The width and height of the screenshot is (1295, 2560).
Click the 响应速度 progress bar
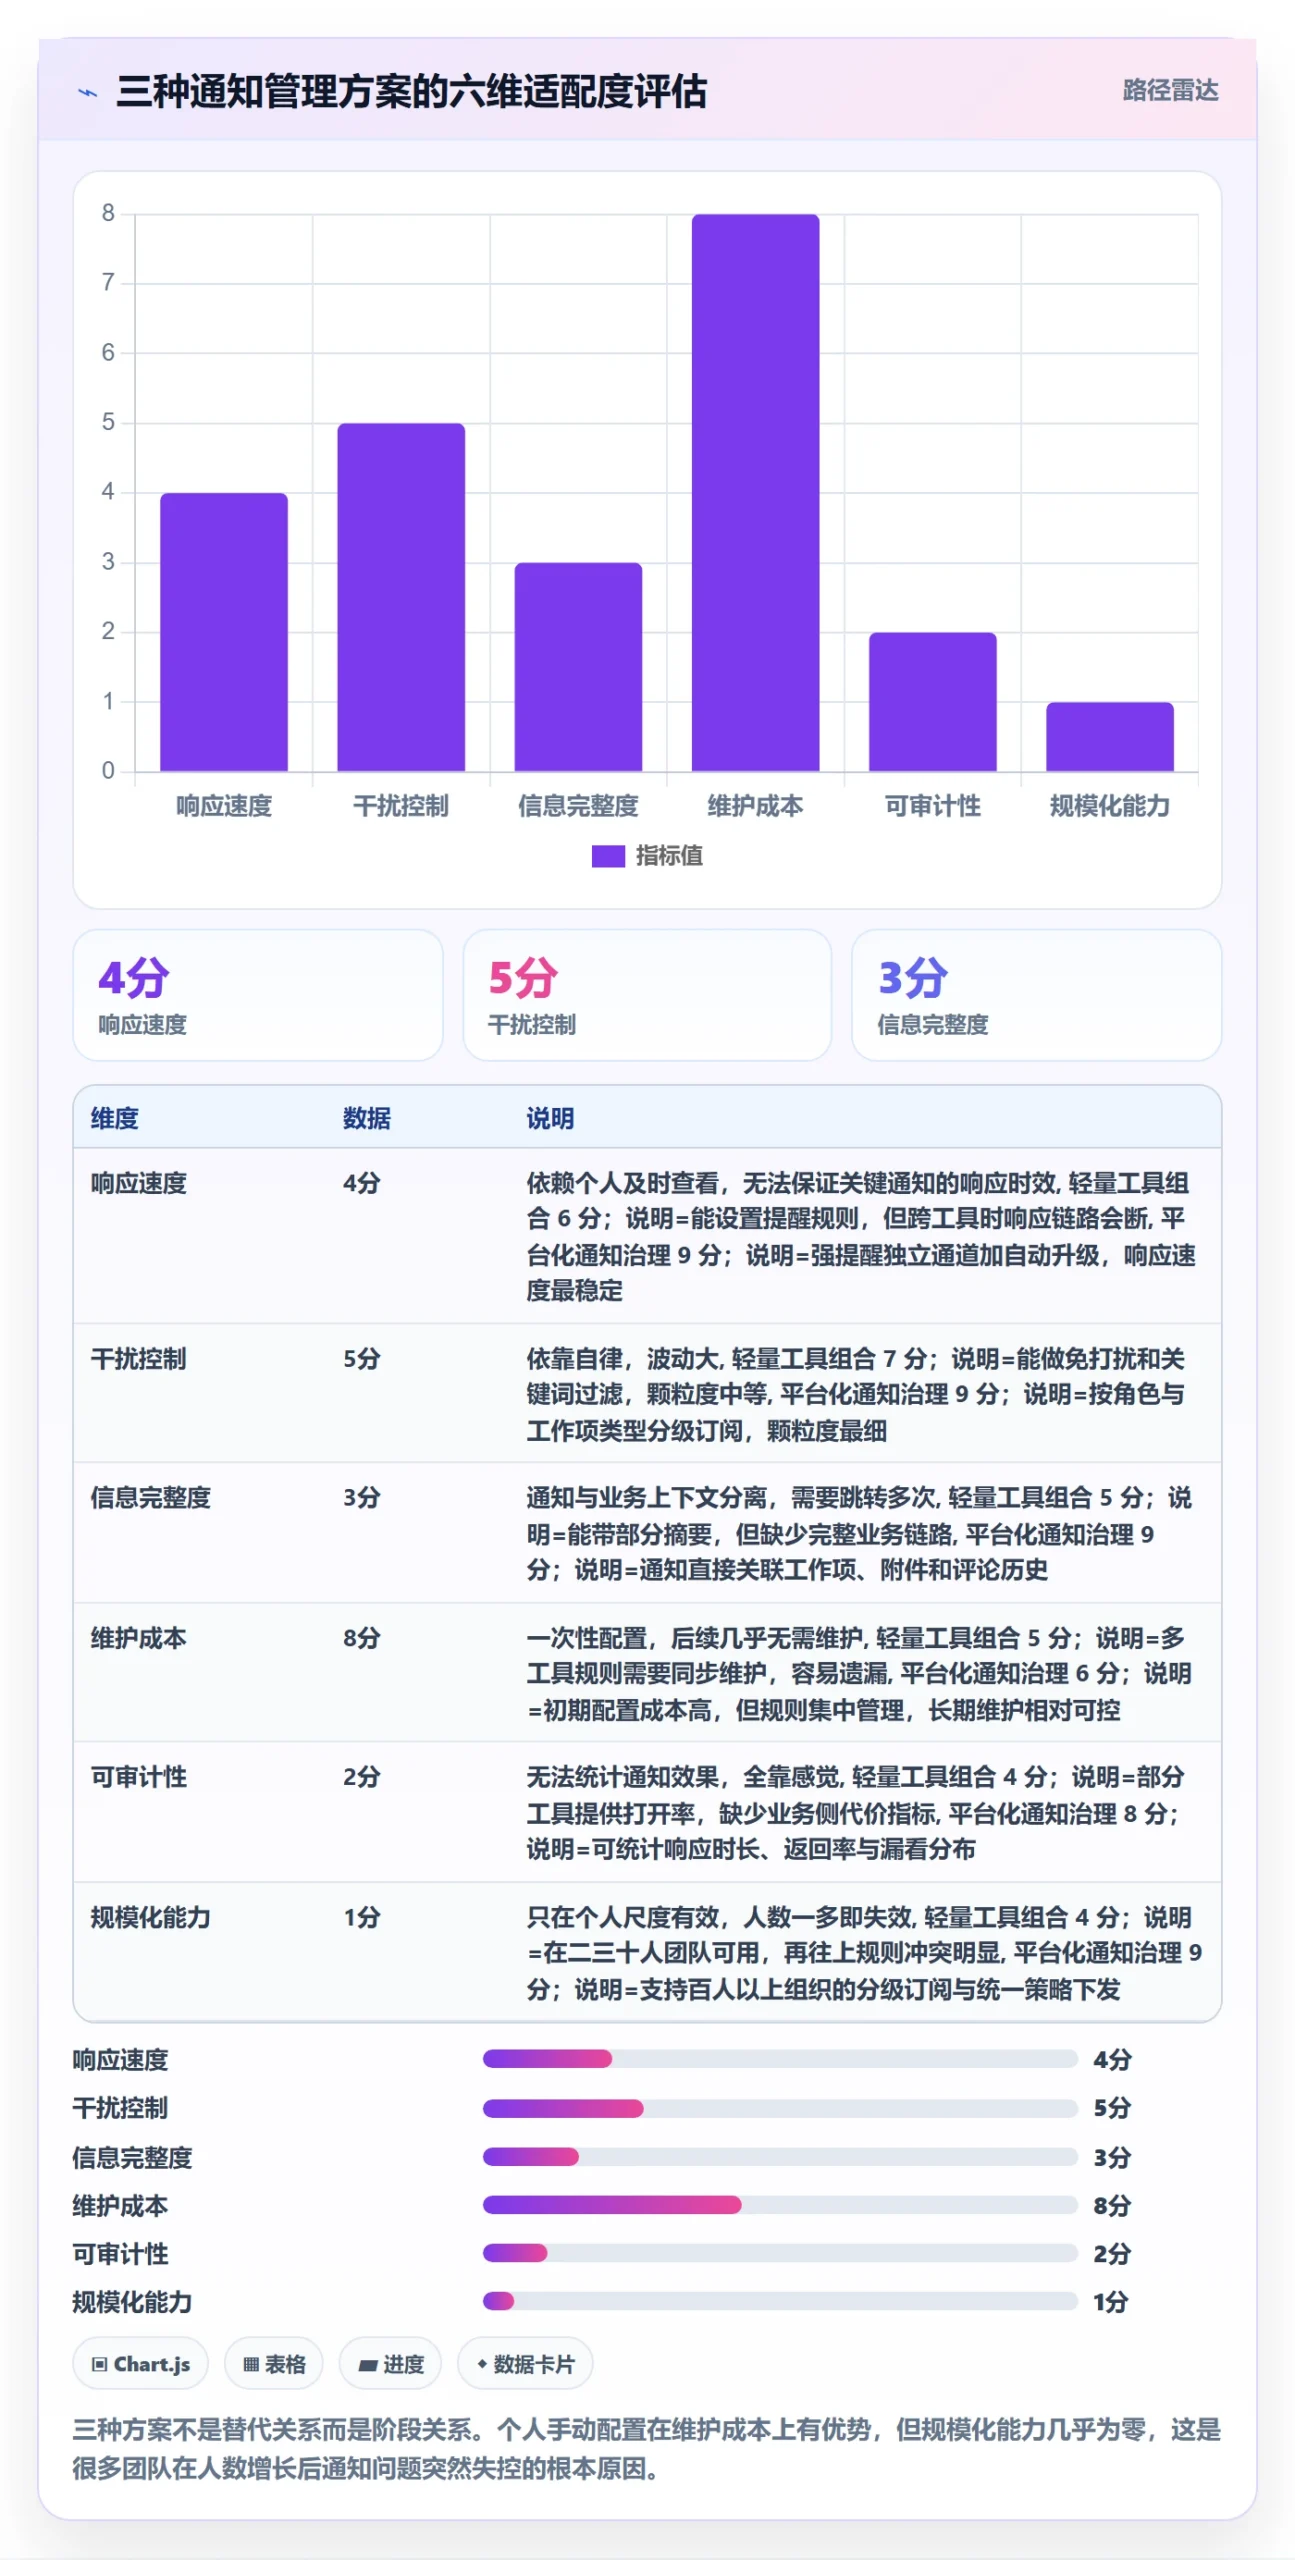(780, 2059)
